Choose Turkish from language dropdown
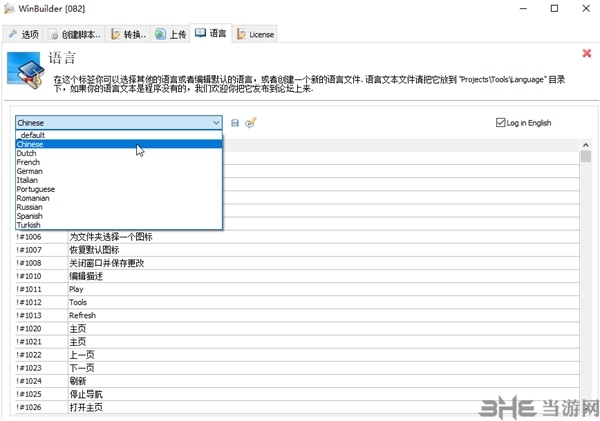 [119, 225]
